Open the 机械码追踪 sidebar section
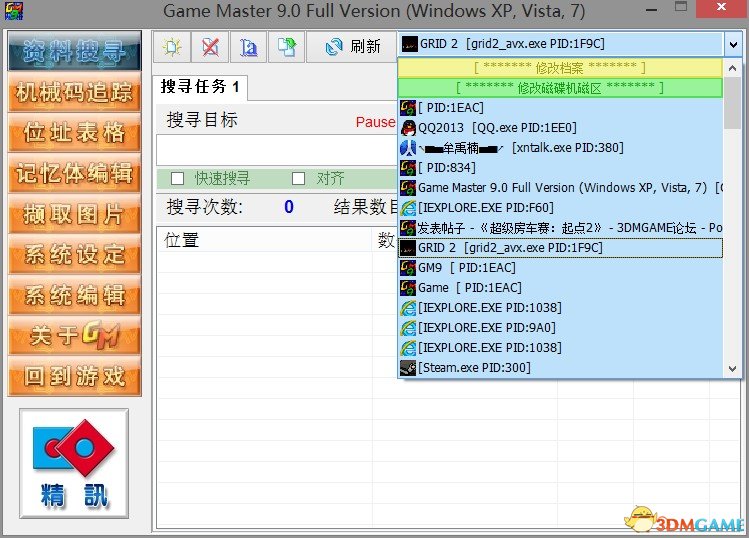The width and height of the screenshot is (749, 538). click(x=75, y=92)
